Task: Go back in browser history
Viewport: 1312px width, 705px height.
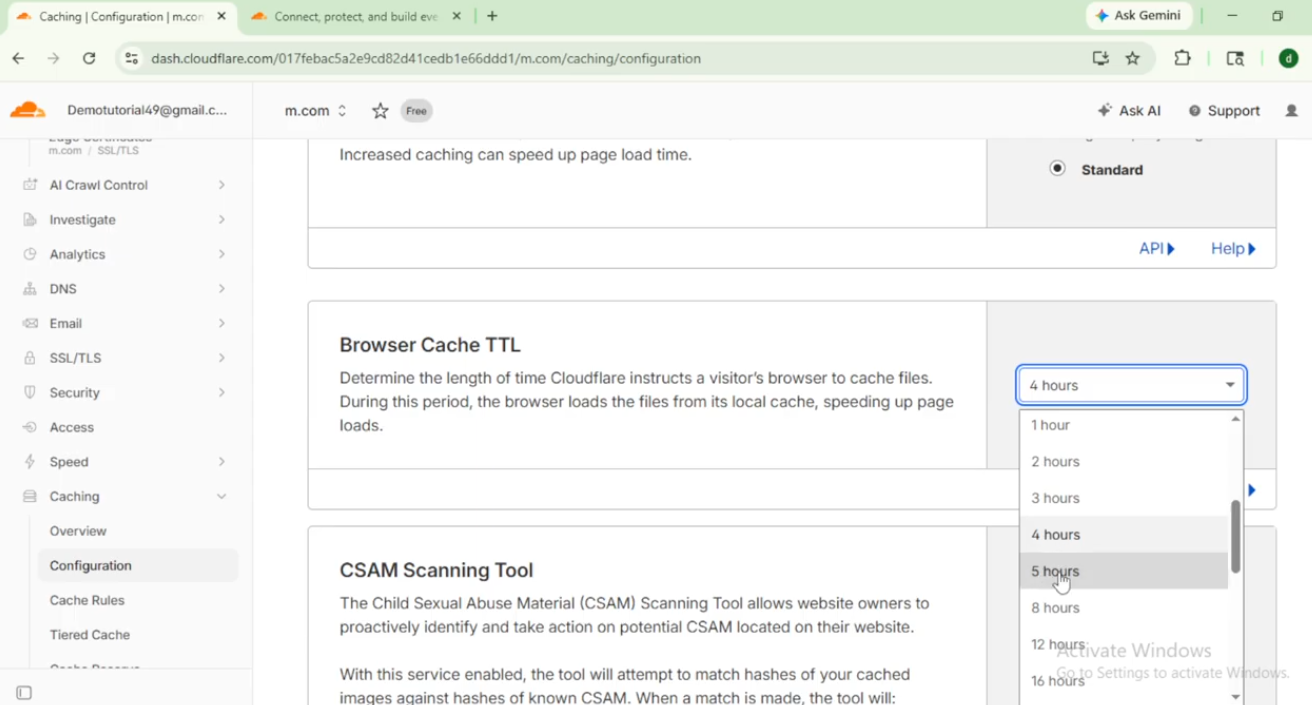Action: [x=18, y=58]
